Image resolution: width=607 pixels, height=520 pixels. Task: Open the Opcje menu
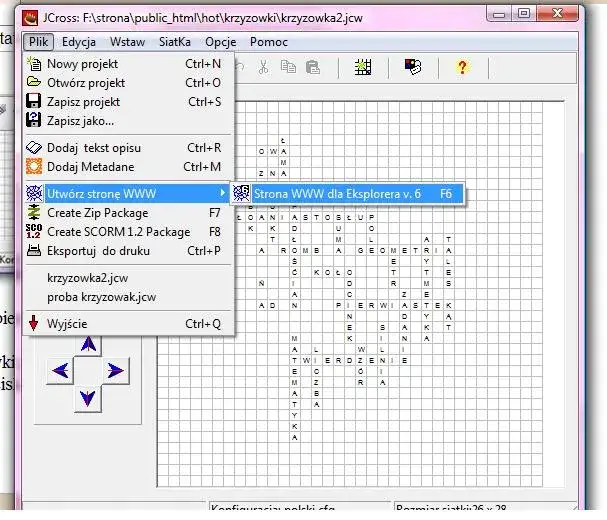(x=221, y=42)
